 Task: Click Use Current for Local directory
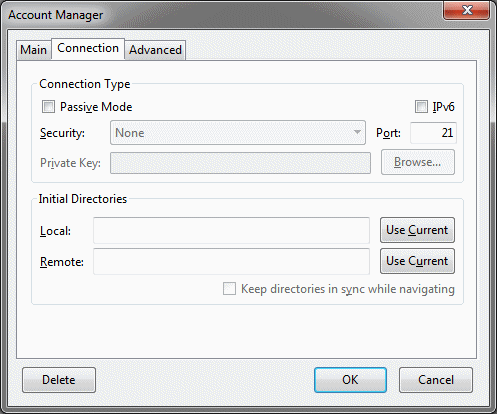point(417,230)
